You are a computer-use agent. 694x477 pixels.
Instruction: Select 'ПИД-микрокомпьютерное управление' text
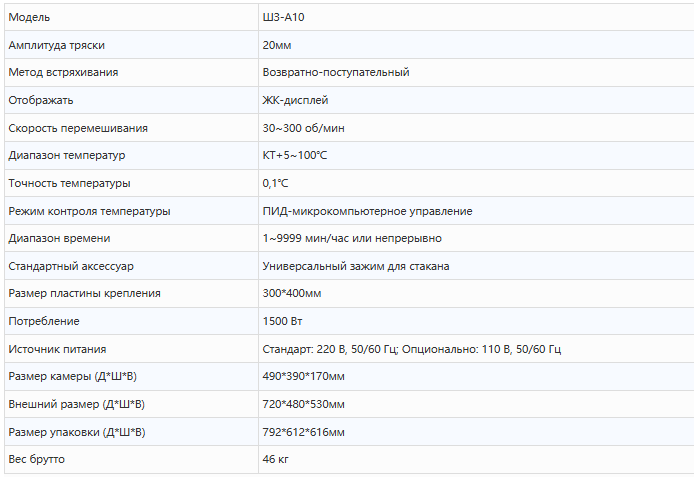pyautogui.click(x=367, y=211)
